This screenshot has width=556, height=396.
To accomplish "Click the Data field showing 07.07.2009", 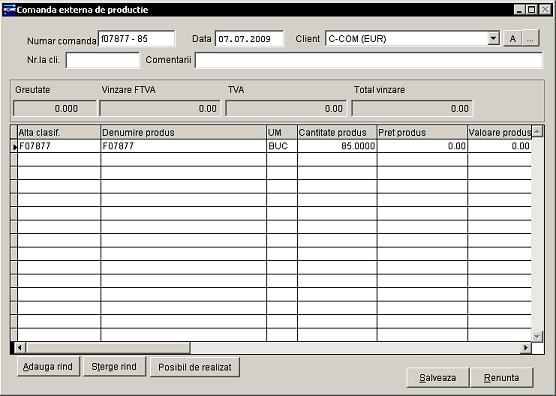I will pyautogui.click(x=249, y=38).
